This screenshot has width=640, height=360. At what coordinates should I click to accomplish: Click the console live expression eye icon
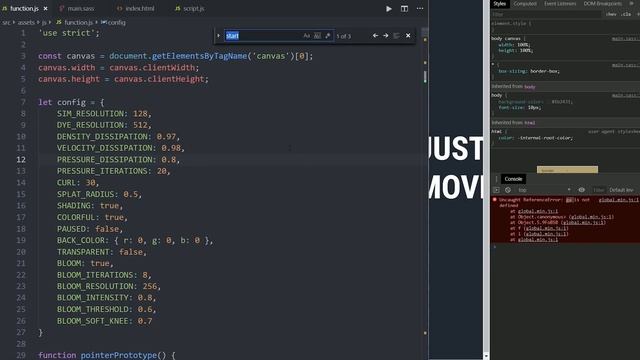[x=581, y=190]
